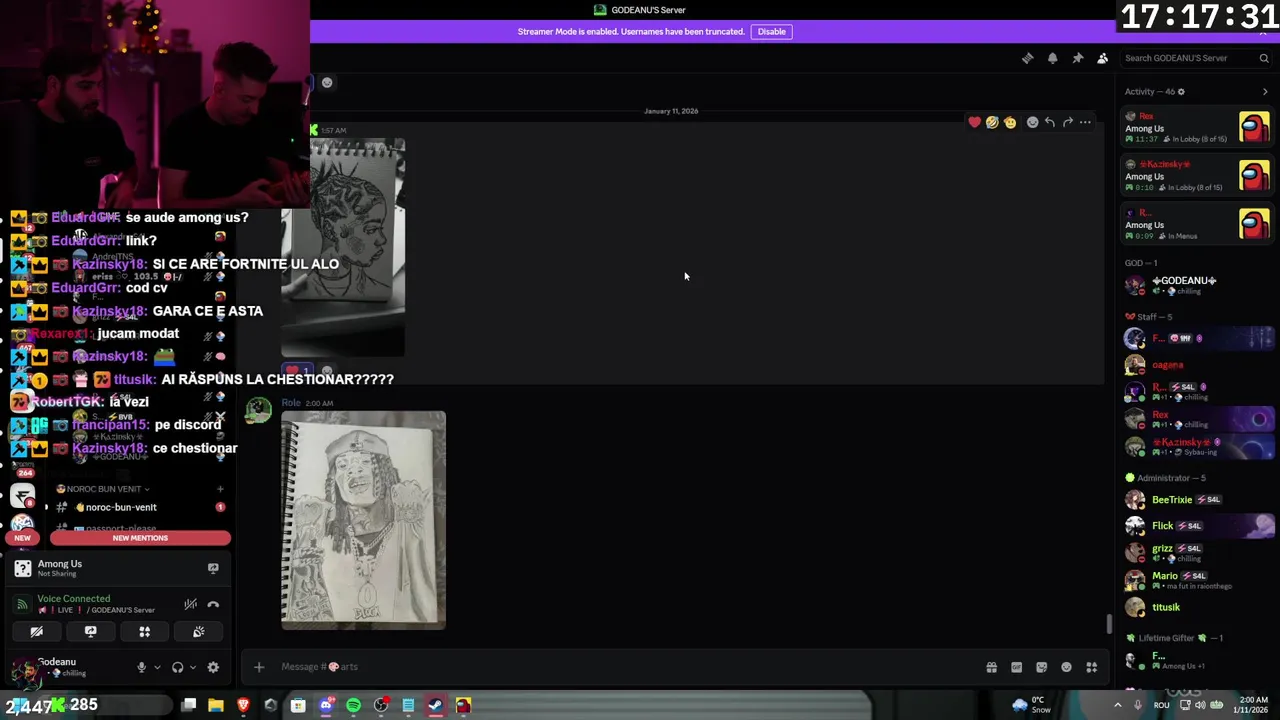The height and width of the screenshot is (720, 1280).
Task: Collapse the NOROC BUN VENIT category
Action: 102,489
